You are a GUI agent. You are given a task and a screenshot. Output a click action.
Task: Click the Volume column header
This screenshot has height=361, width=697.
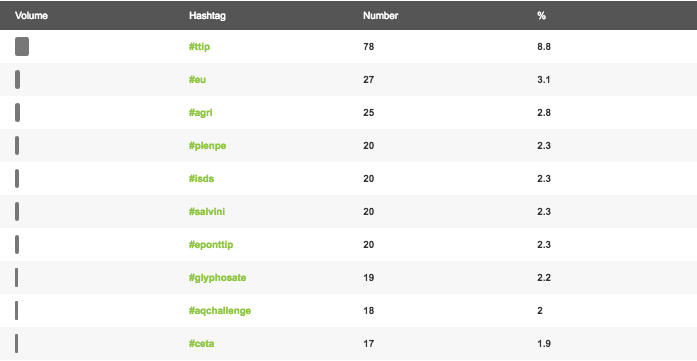point(31,16)
